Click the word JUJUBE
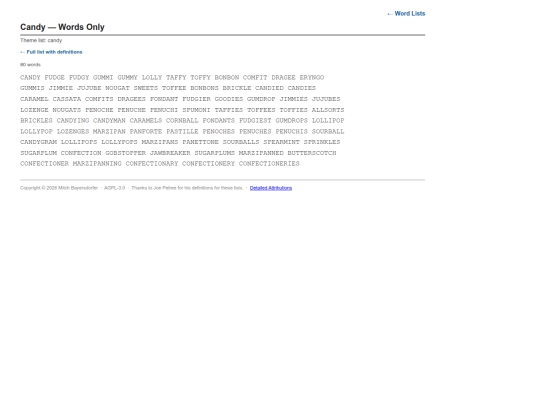The image size is (540, 405). pos(89,88)
